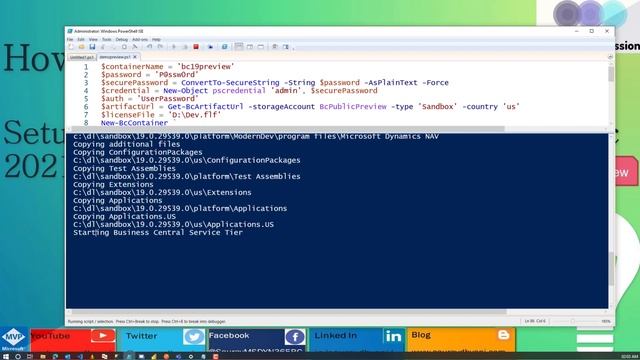Collapse the script pane with the chevron
This screenshot has height=360, width=640.
611,57
